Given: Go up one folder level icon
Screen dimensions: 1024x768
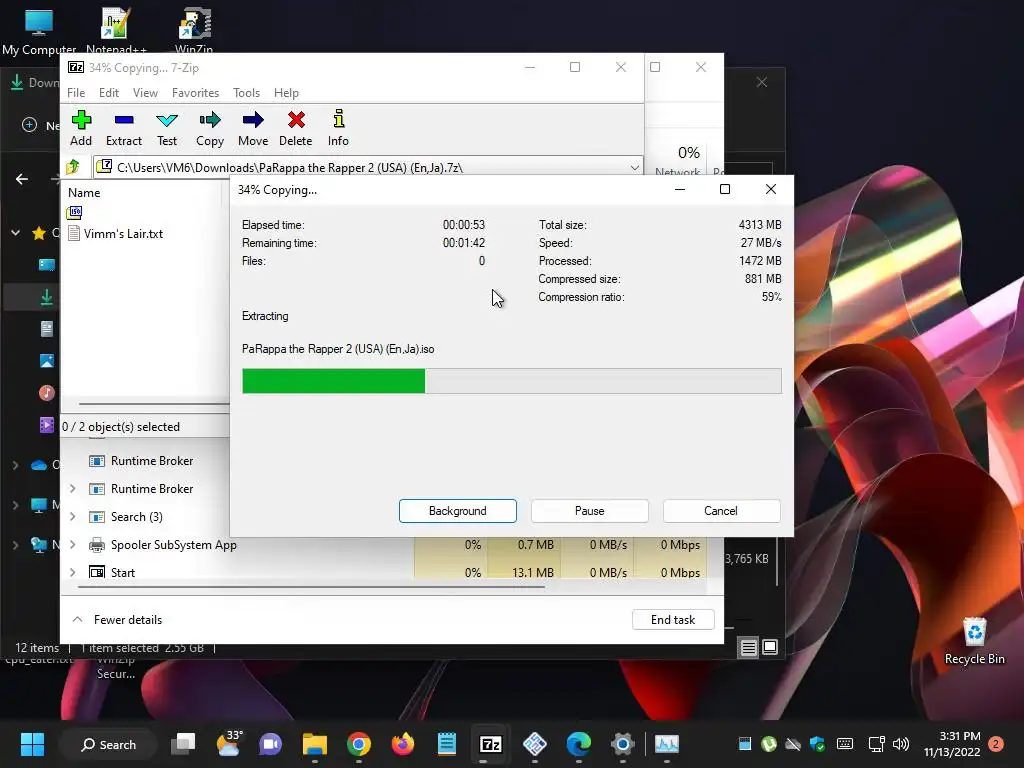Looking at the screenshot, I should (73, 167).
